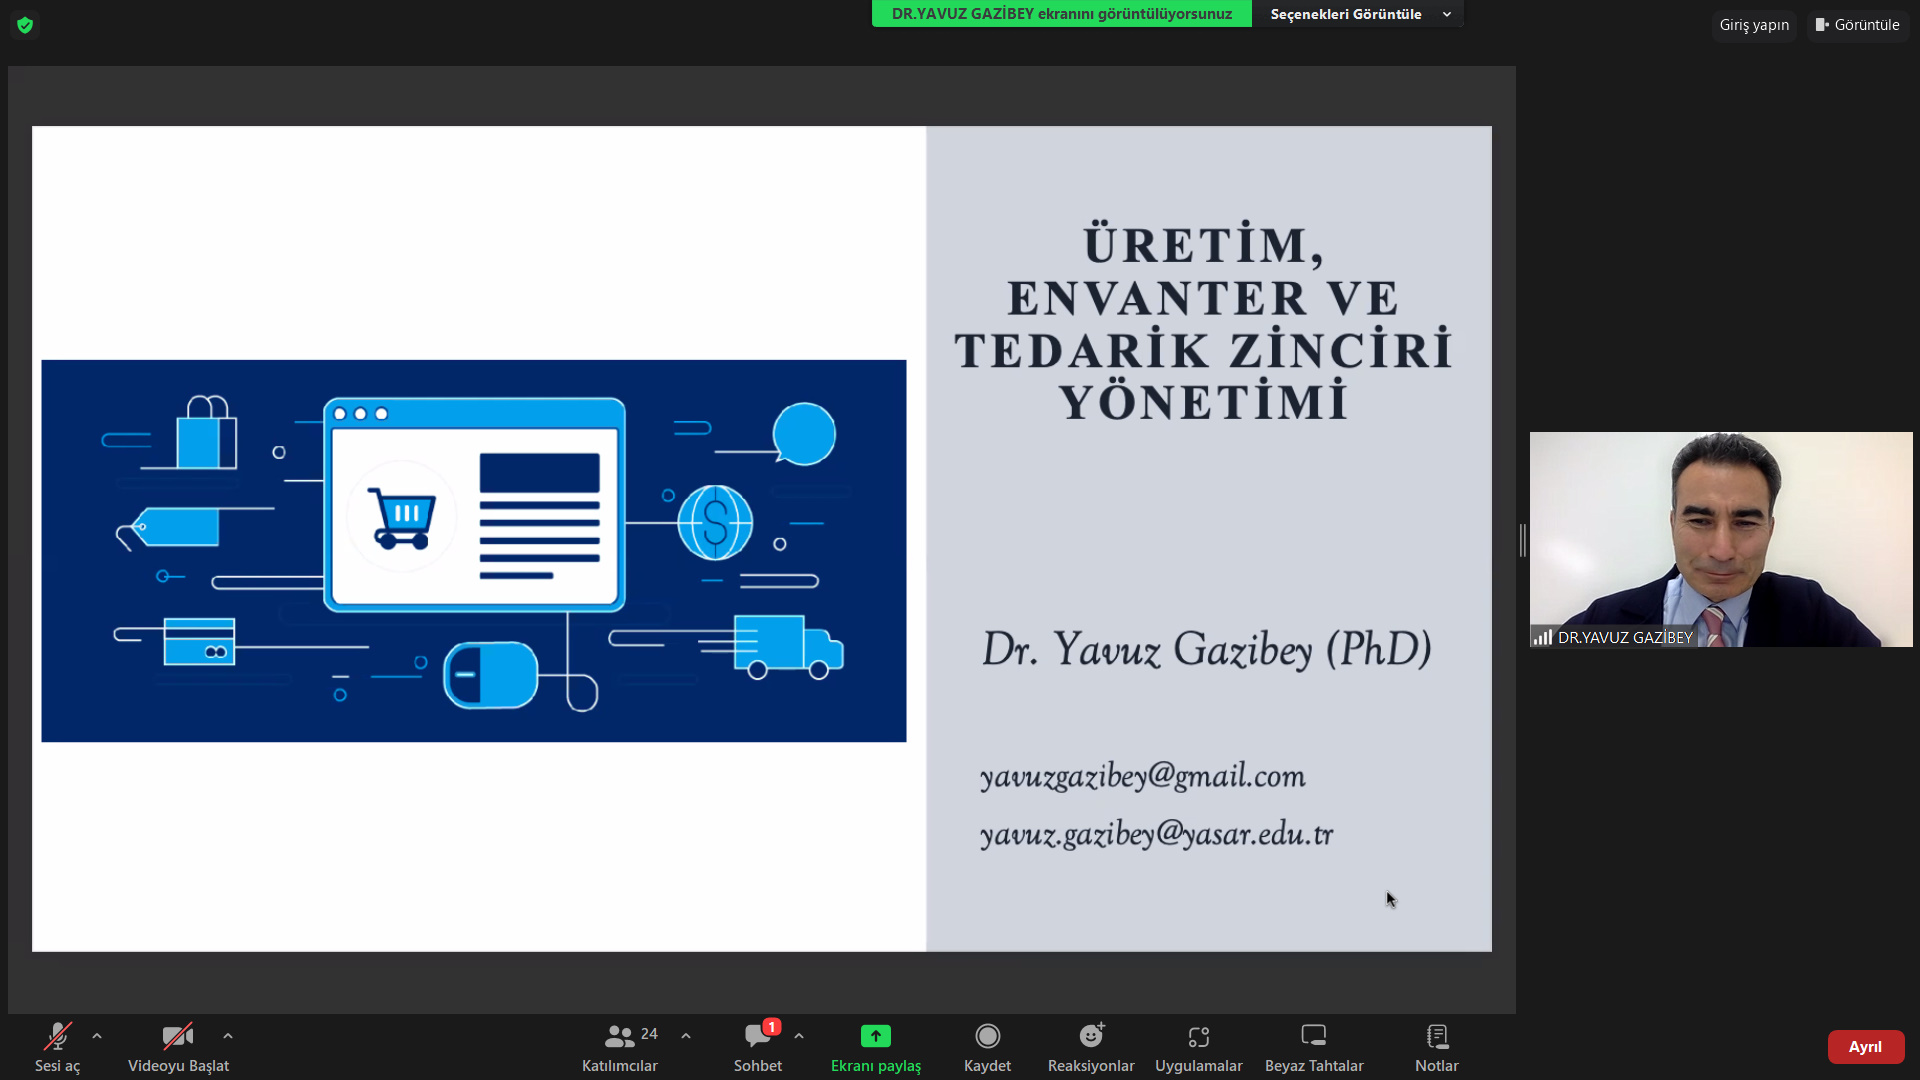Open the Seçenekleri Görüntüle menu
This screenshot has width=1920, height=1080.
point(1358,14)
